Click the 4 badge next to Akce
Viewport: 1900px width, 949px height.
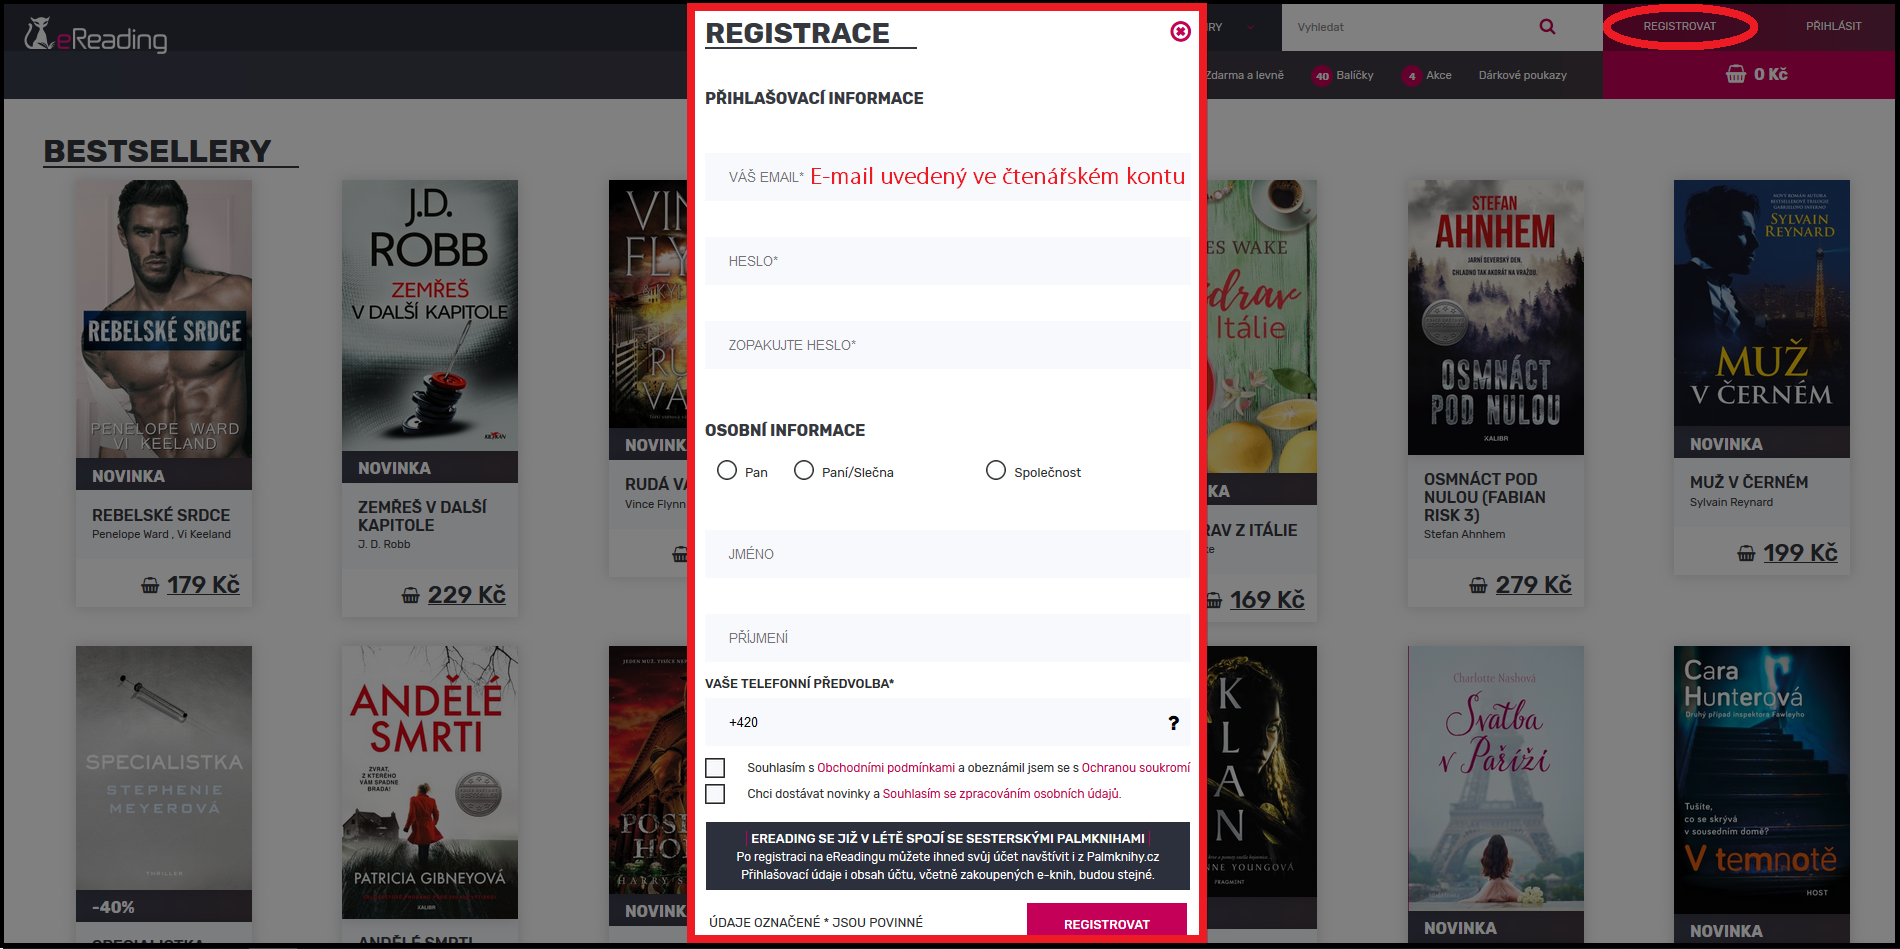click(1411, 76)
